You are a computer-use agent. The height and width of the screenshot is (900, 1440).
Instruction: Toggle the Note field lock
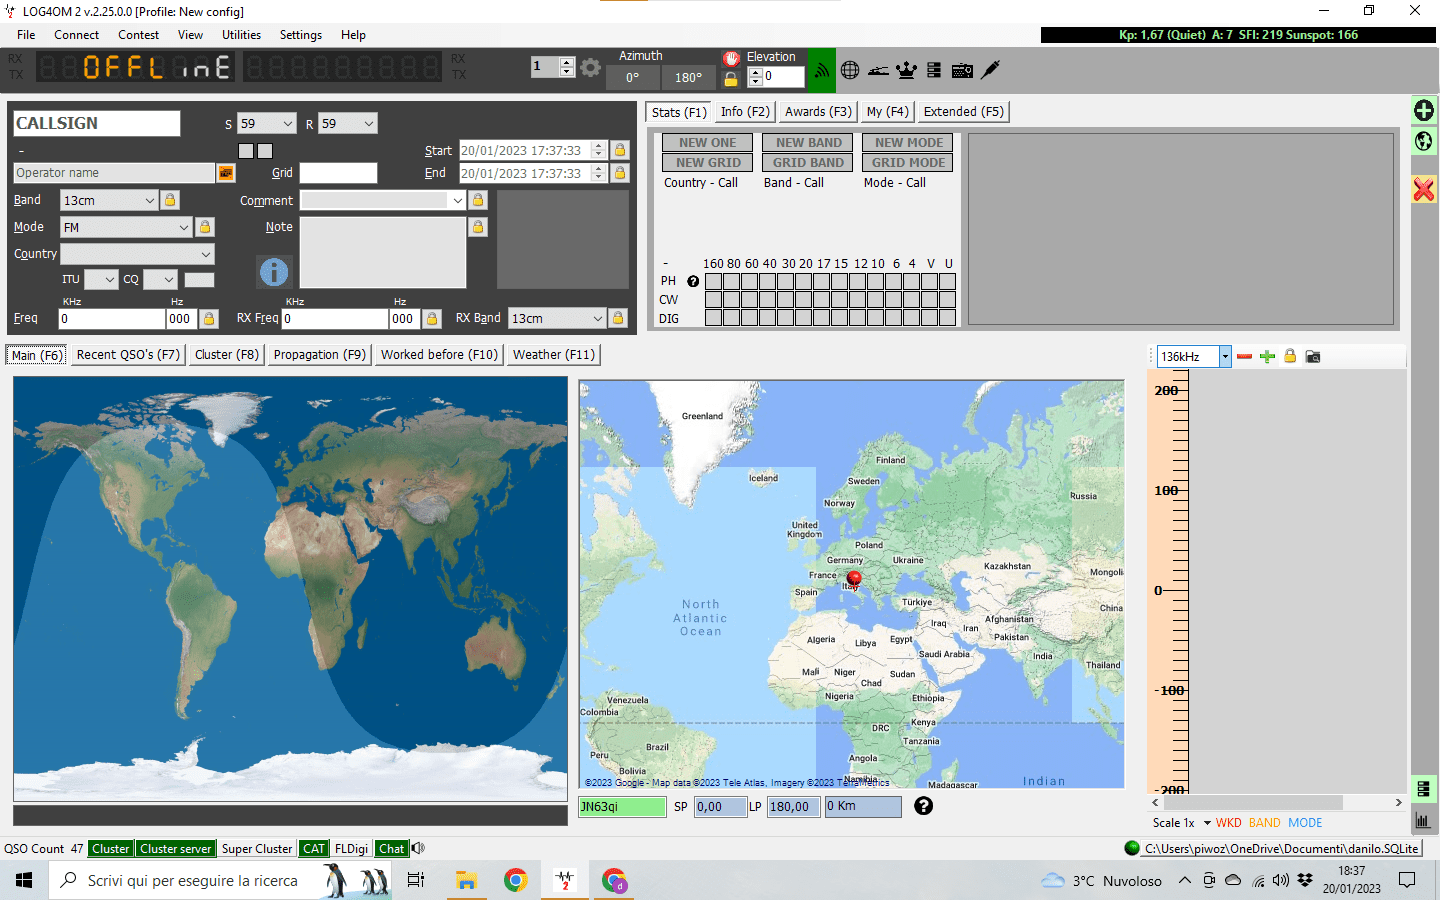[x=478, y=227]
